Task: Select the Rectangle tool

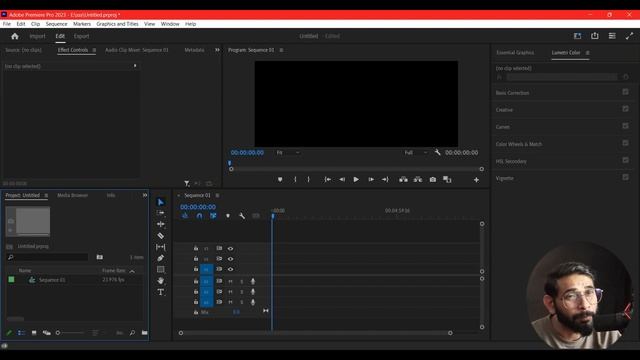Action: coord(160,269)
